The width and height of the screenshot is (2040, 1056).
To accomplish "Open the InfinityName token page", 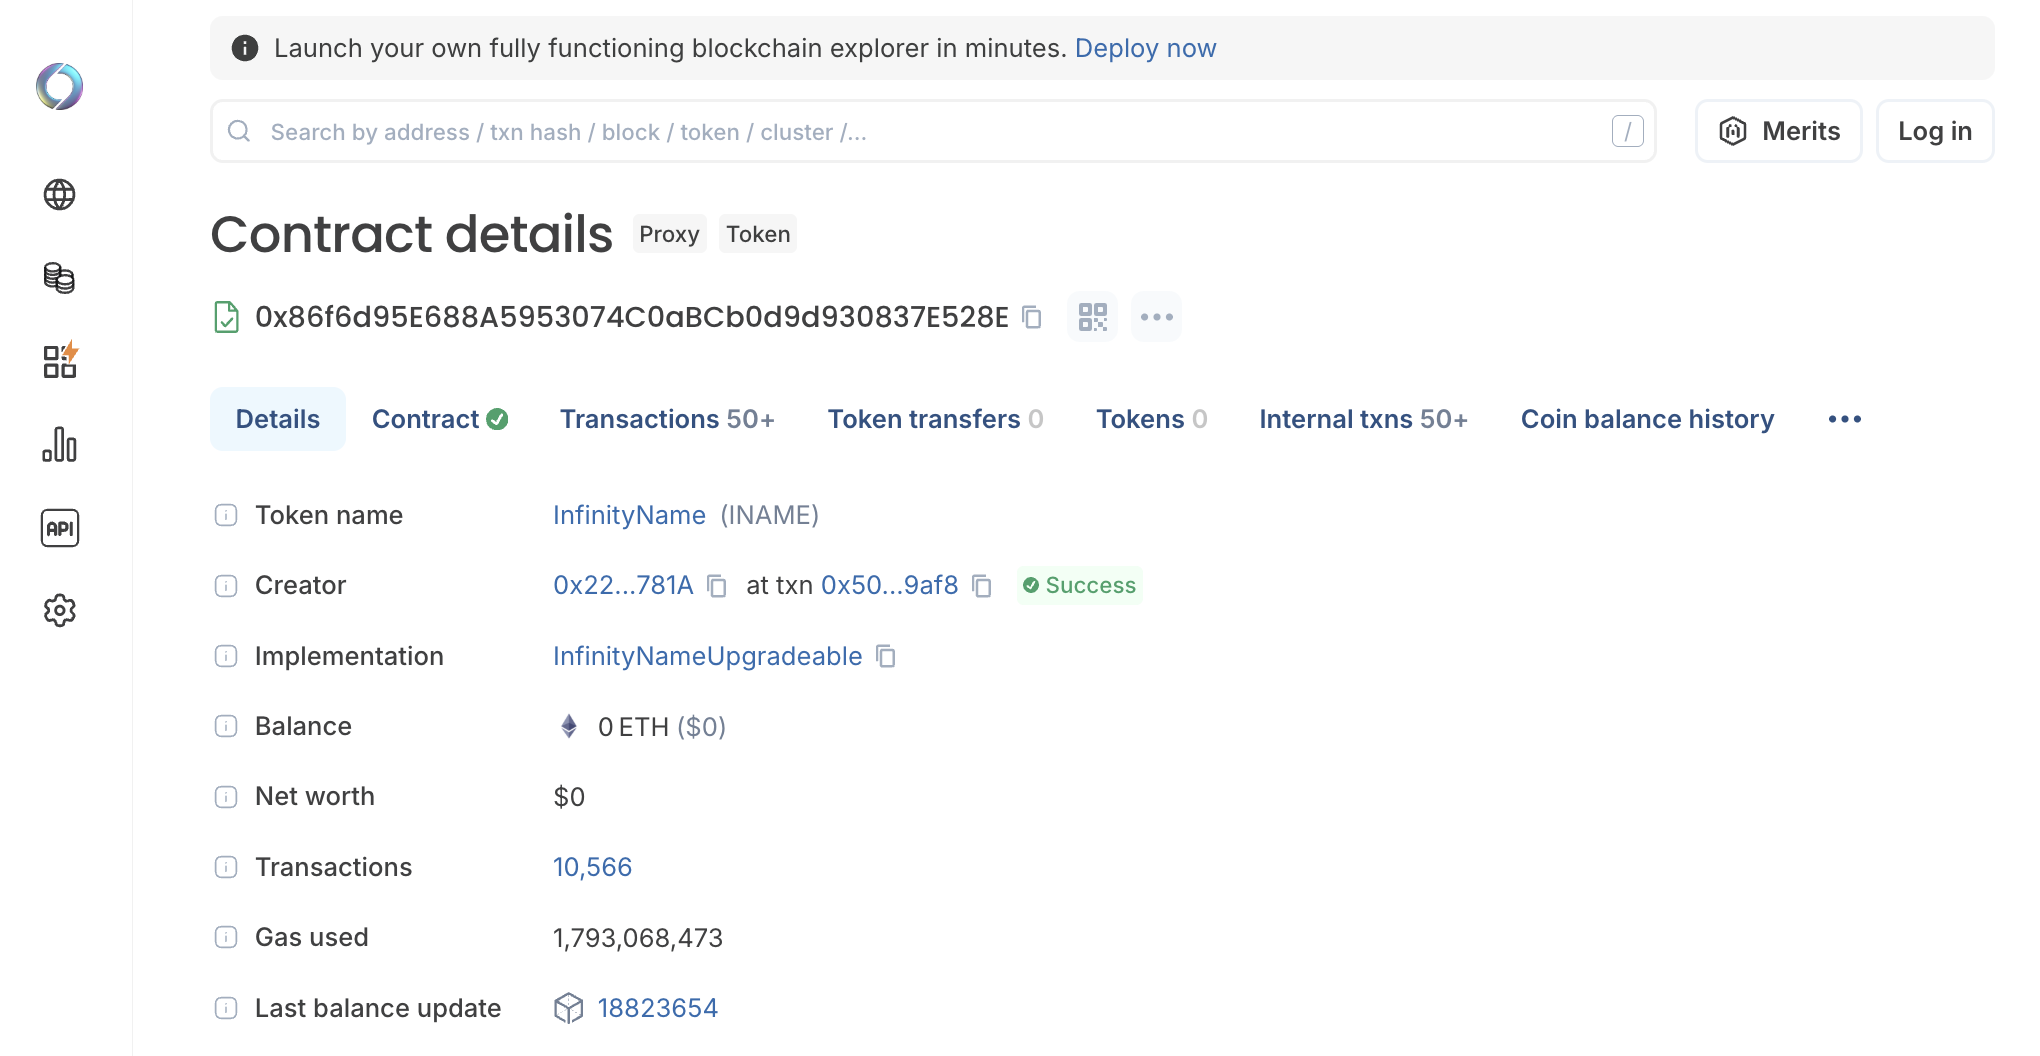I will pos(629,515).
